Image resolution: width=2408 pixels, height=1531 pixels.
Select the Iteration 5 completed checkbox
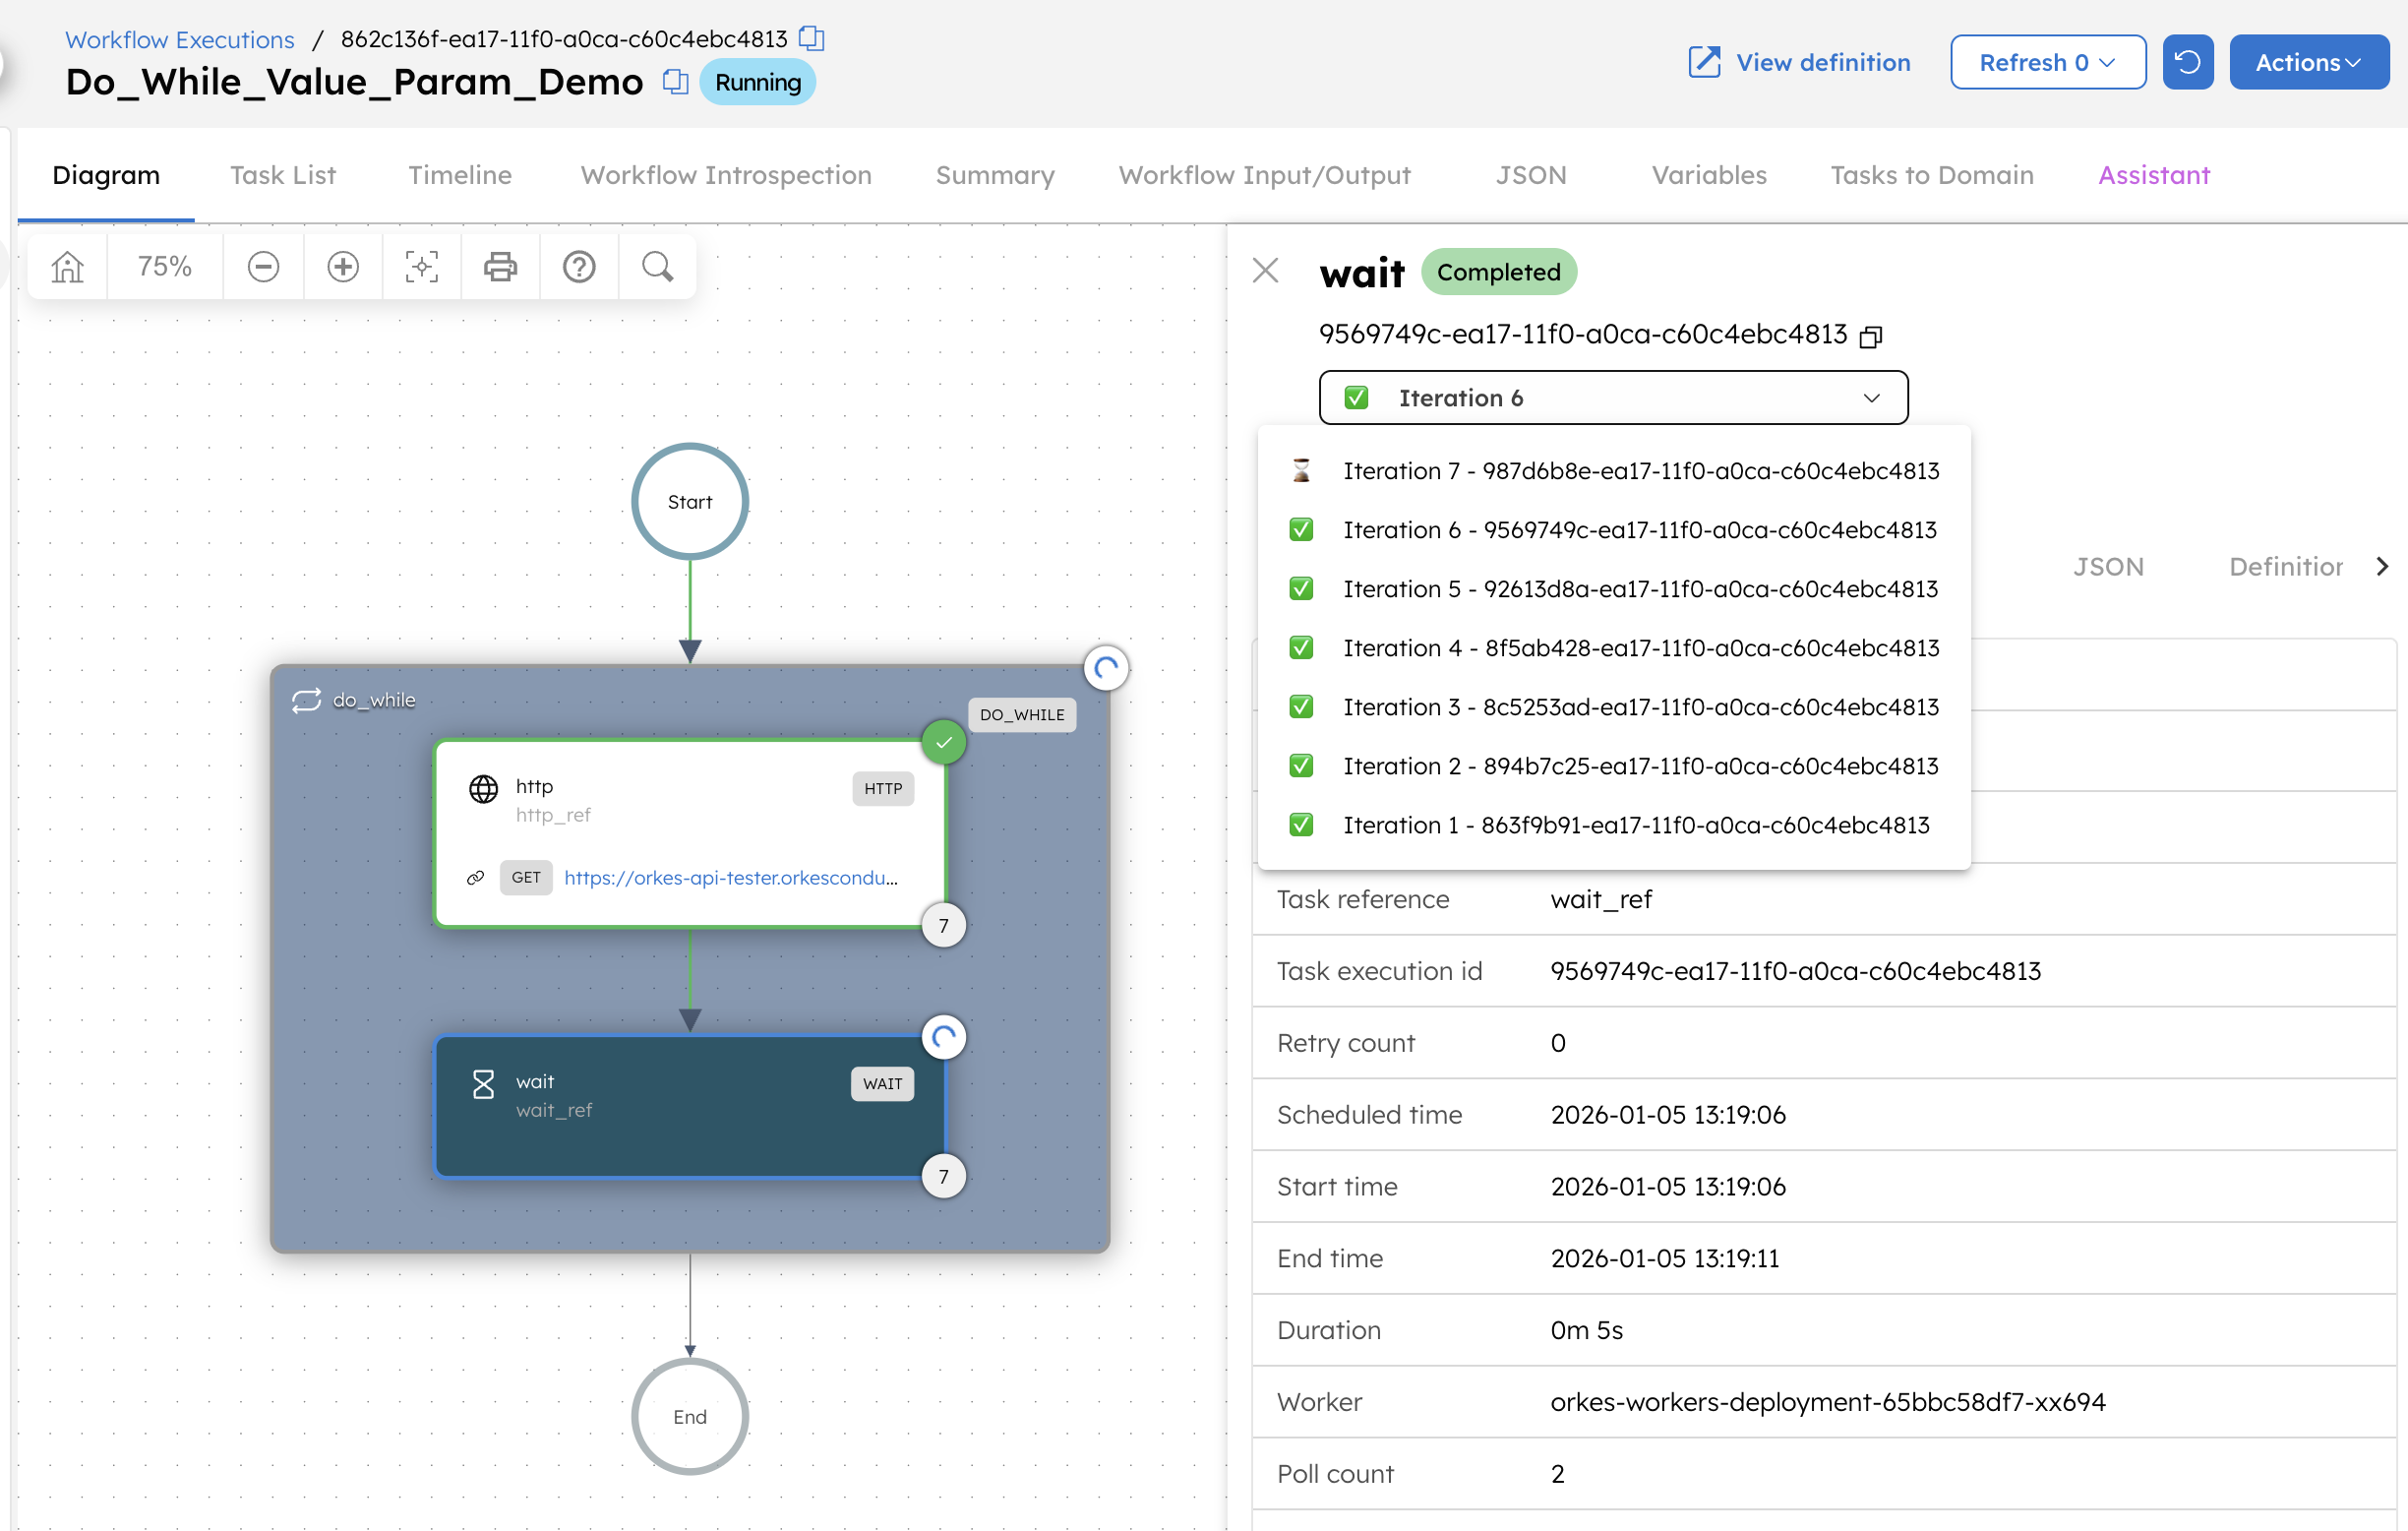[1300, 588]
